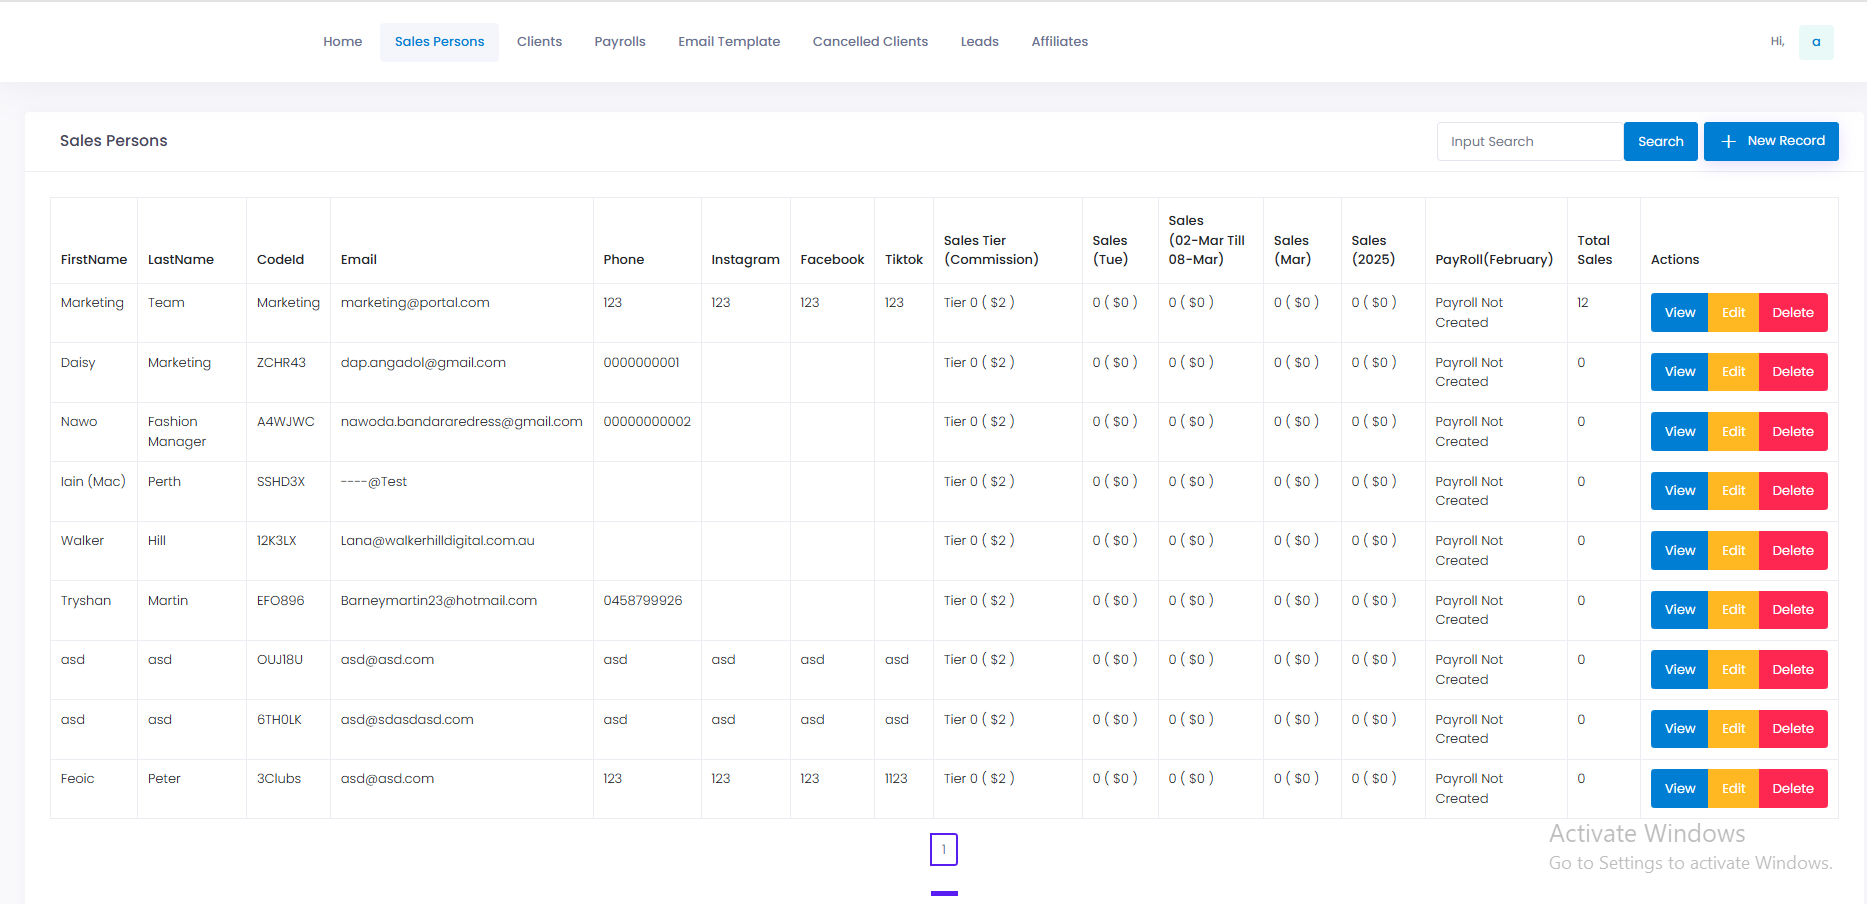Click the New Record button
The width and height of the screenshot is (1867, 904).
[1770, 141]
